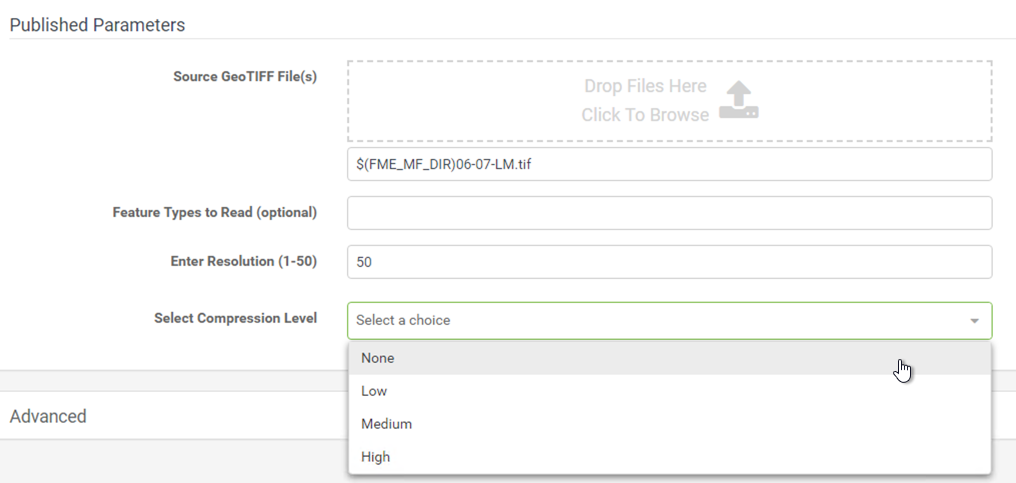Screen dimensions: 1016x483
Task: Open the 'Select a choice' combo box
Action: pos(669,320)
